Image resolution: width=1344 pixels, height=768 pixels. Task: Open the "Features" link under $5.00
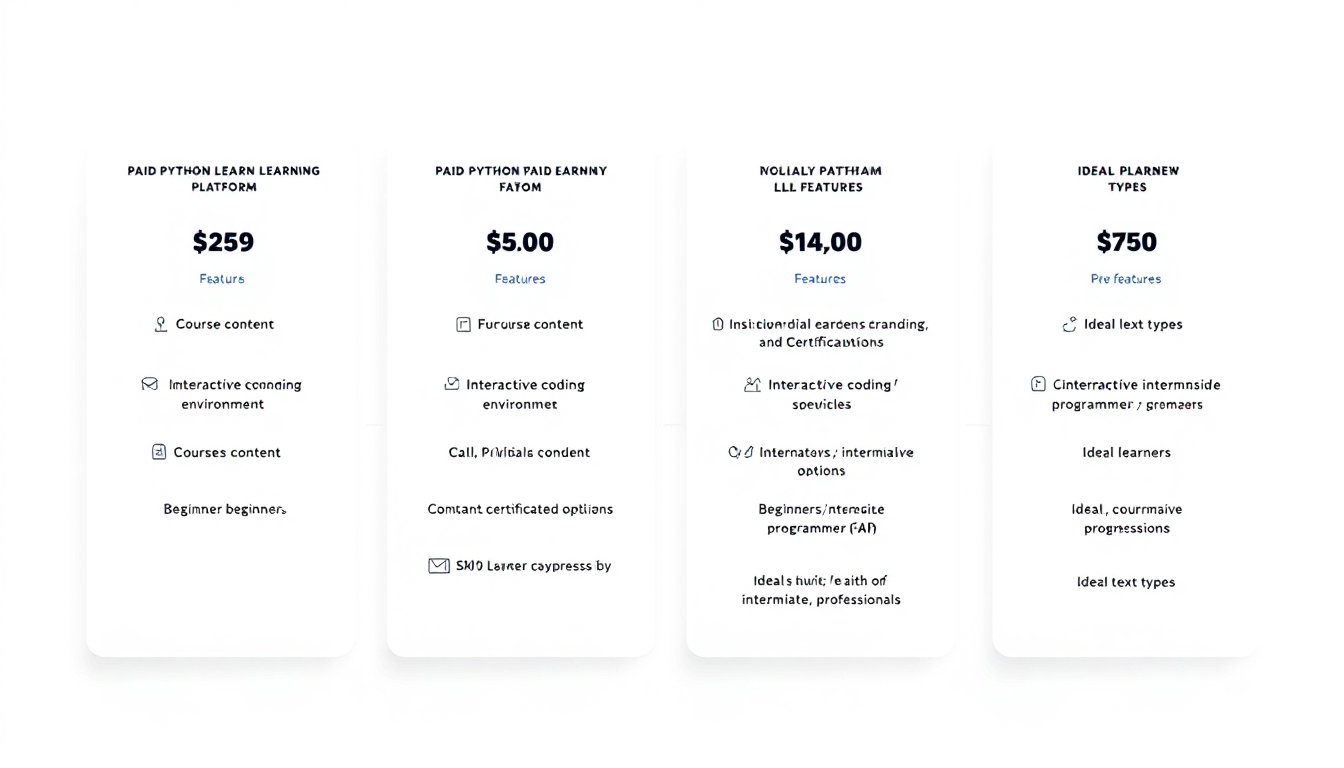click(x=520, y=279)
